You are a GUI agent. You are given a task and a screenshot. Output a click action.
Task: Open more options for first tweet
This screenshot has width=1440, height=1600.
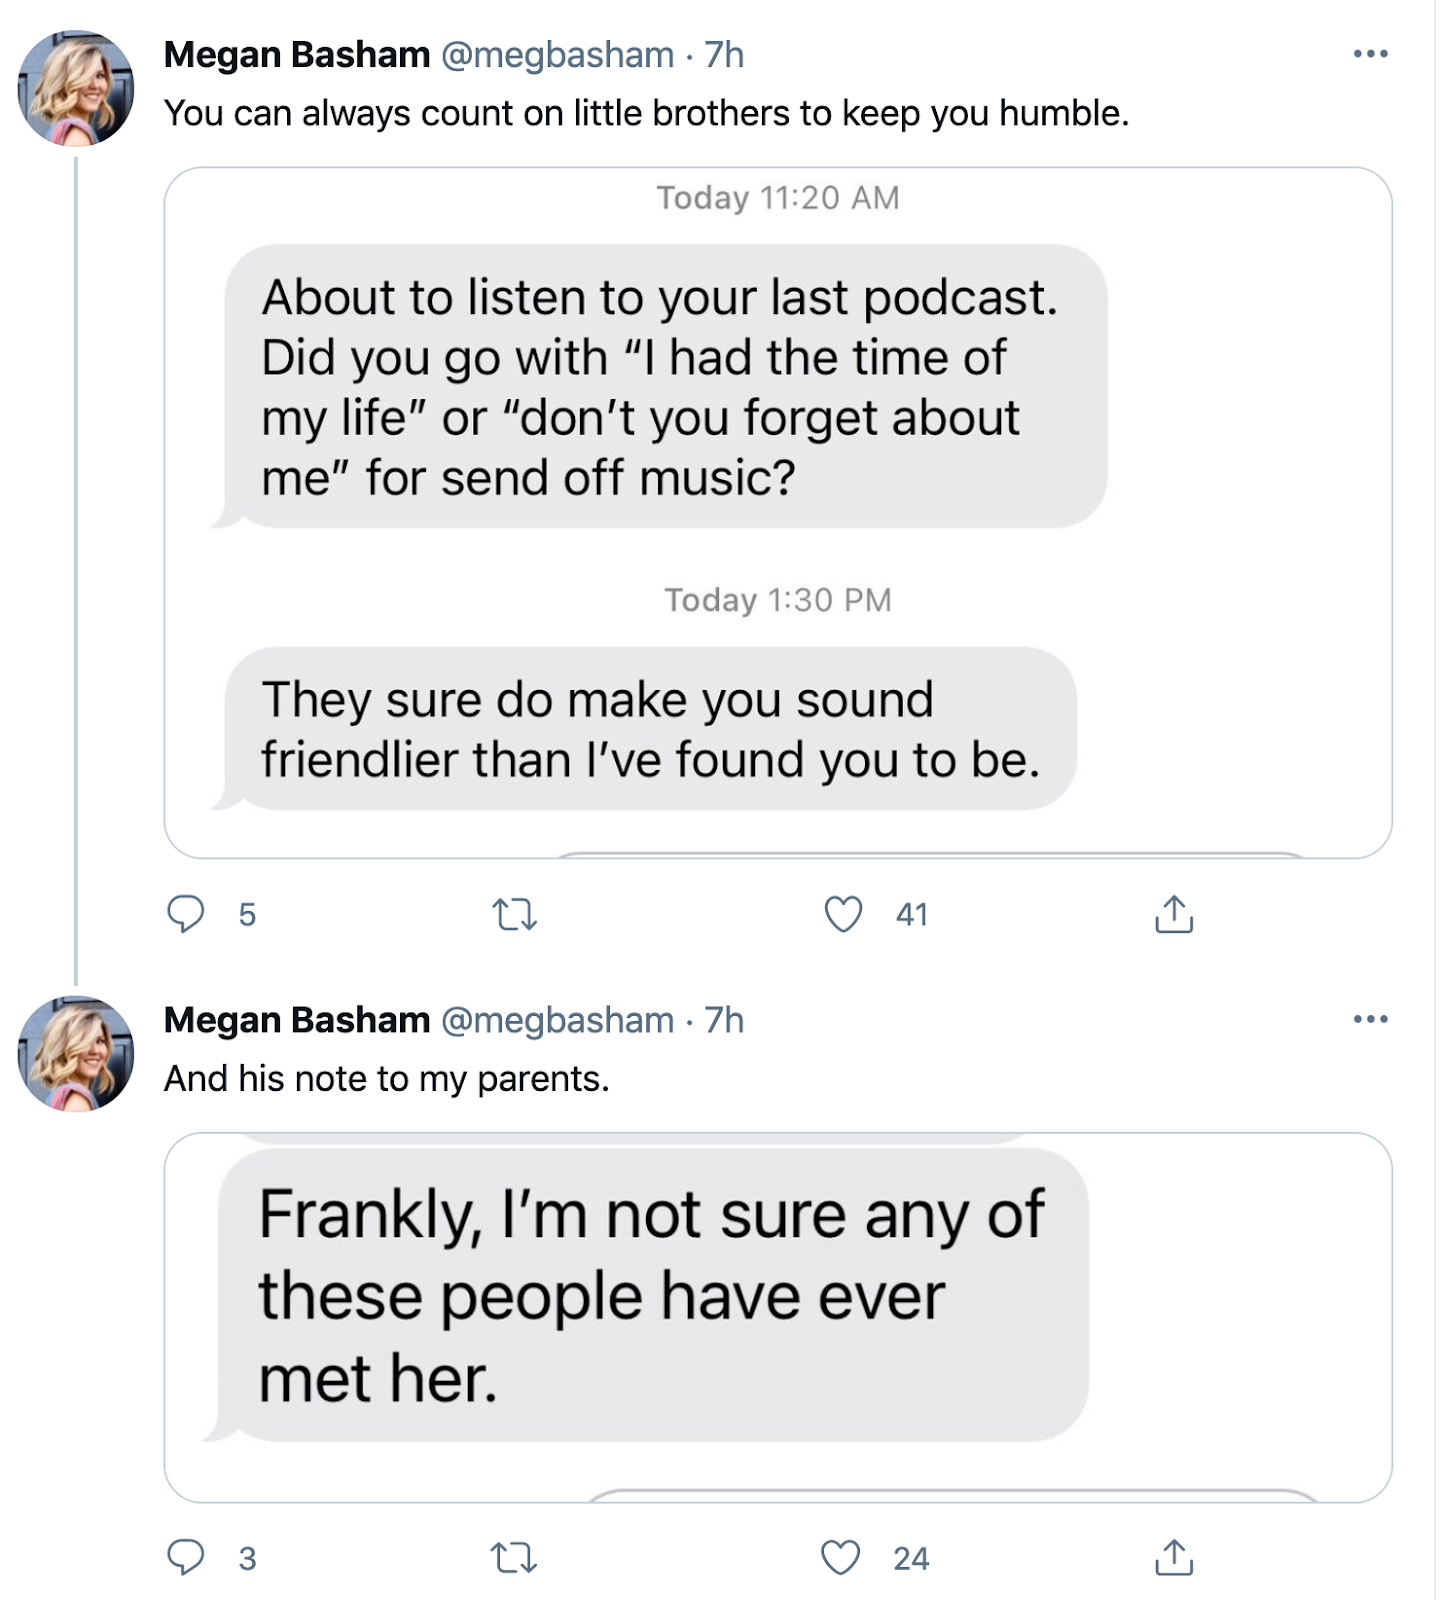tap(1370, 54)
